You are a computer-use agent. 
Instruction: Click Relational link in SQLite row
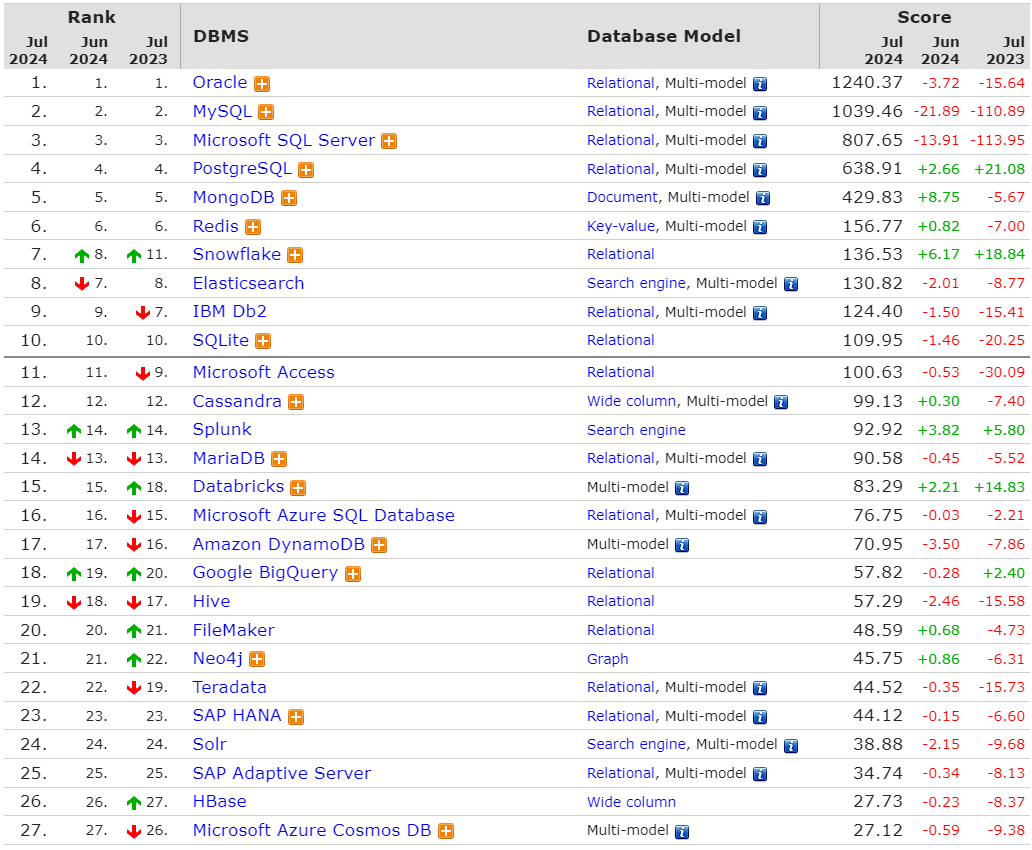click(621, 340)
